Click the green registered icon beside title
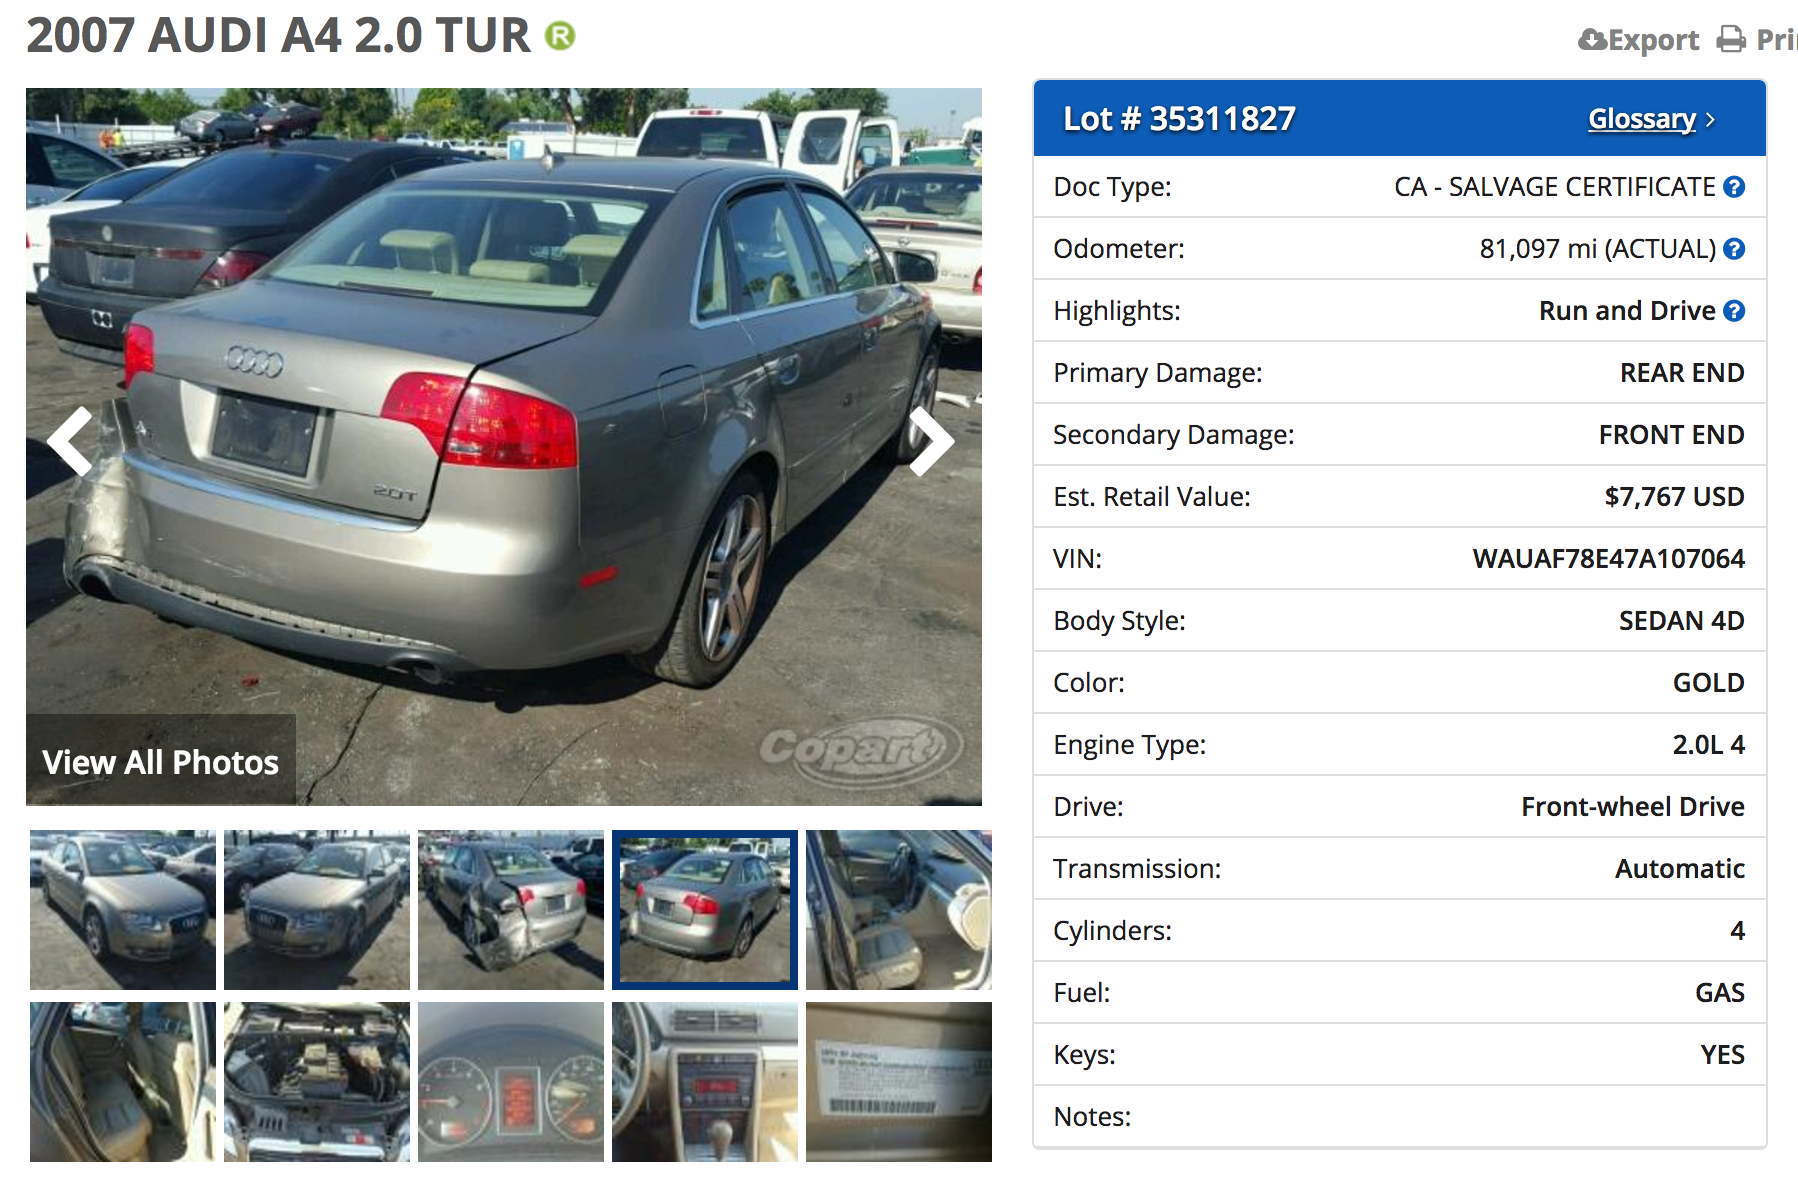Viewport: 1798px width, 1186px height. (x=560, y=36)
